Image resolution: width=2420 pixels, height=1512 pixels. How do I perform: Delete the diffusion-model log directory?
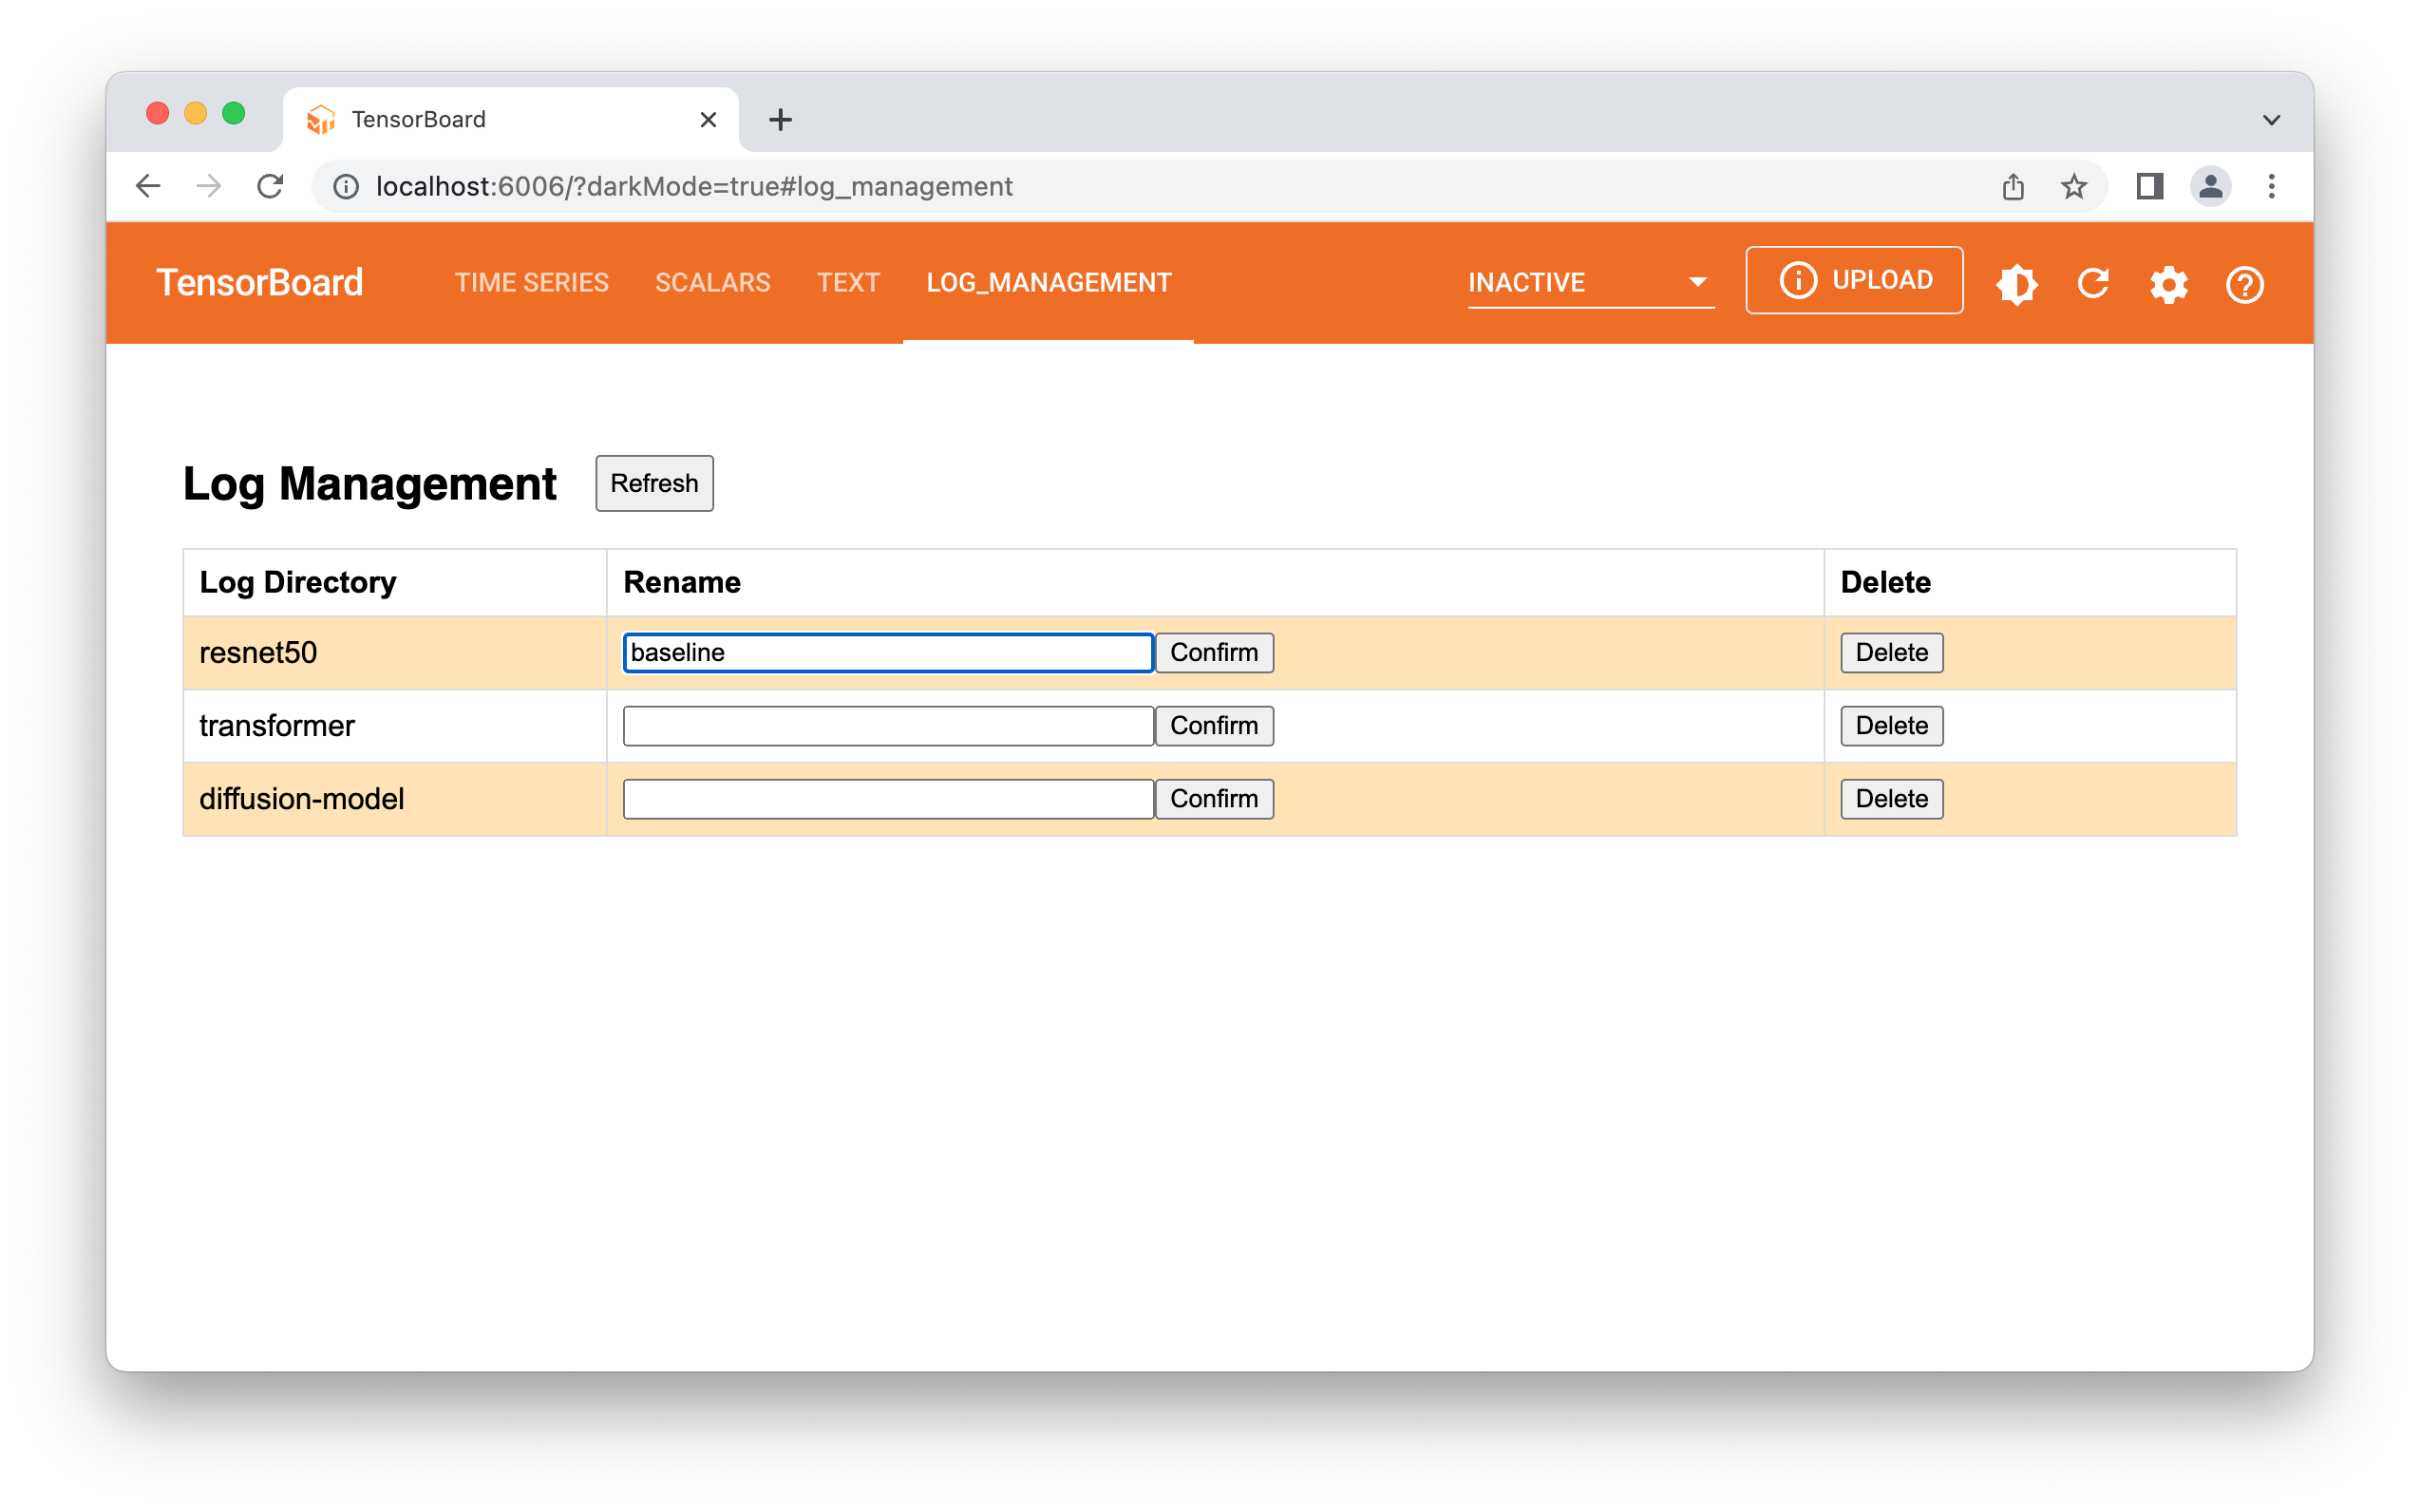(x=1891, y=799)
